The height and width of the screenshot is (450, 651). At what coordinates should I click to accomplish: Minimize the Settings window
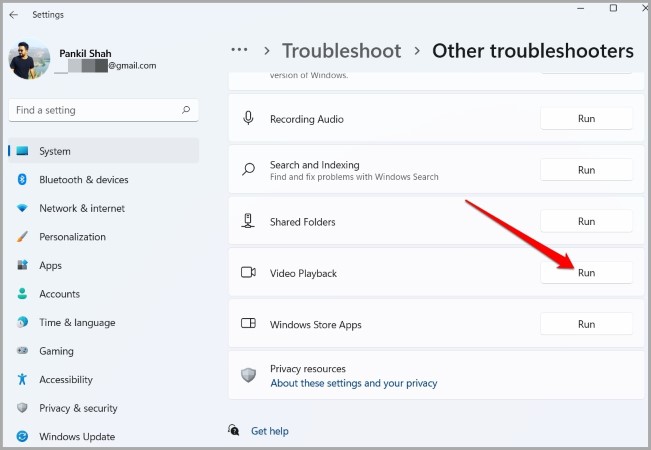coord(581,8)
